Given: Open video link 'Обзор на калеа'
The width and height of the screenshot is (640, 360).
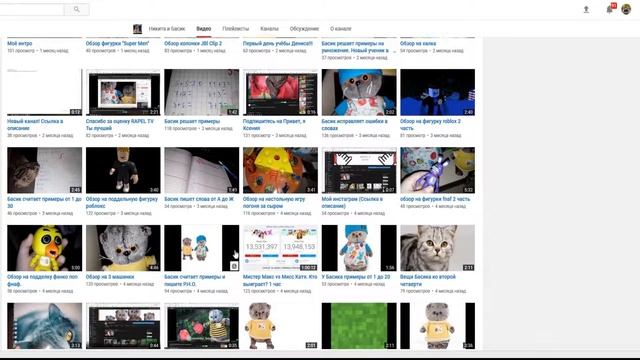Looking at the screenshot, I should [x=418, y=43].
